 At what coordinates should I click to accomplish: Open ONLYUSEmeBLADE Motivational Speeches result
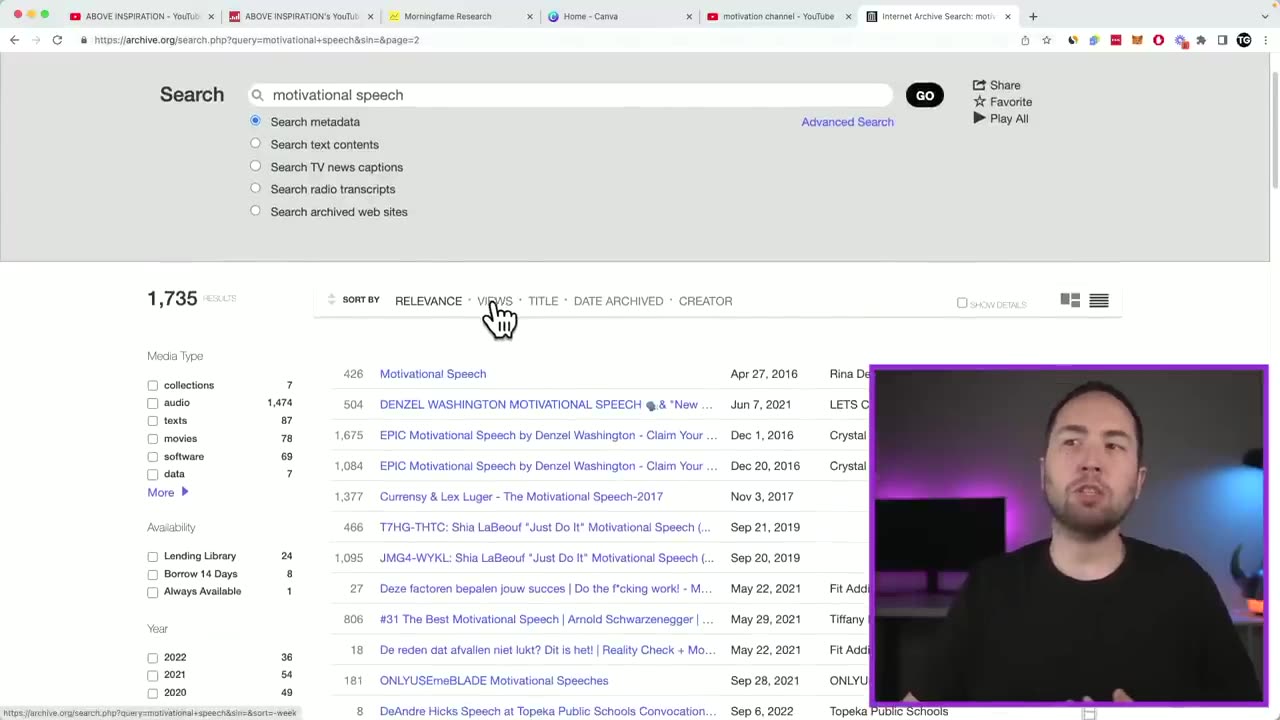point(494,681)
